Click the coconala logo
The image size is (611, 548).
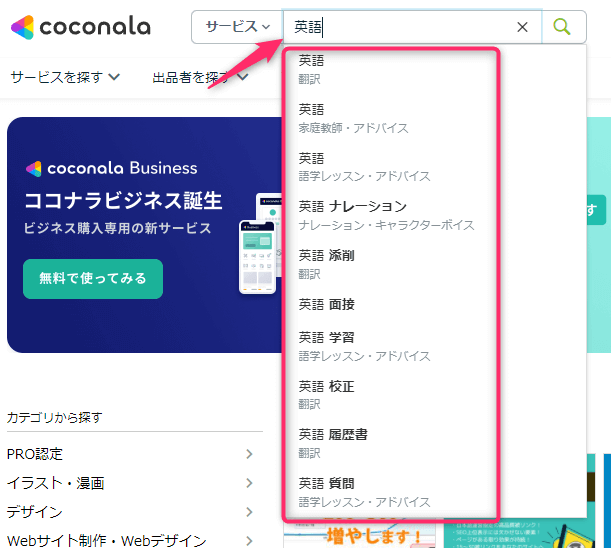coord(81,27)
